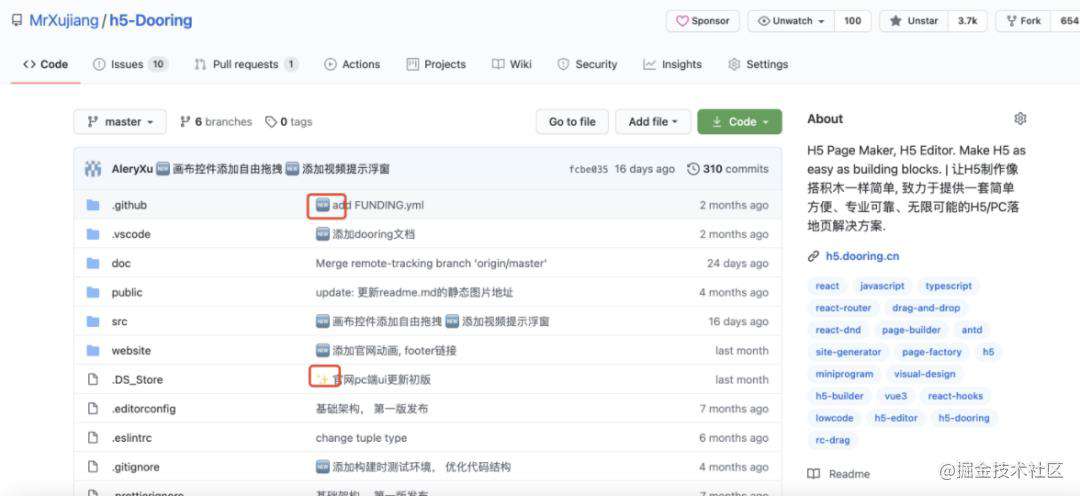Click the .gitignore file icon
The image size is (1080, 496).
(x=93, y=467)
